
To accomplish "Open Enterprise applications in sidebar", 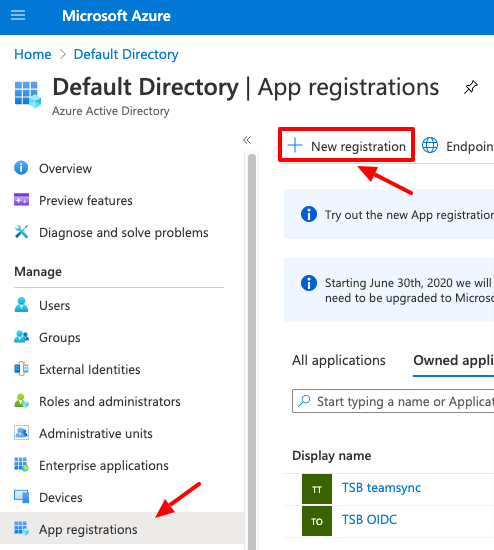I will [x=104, y=466].
